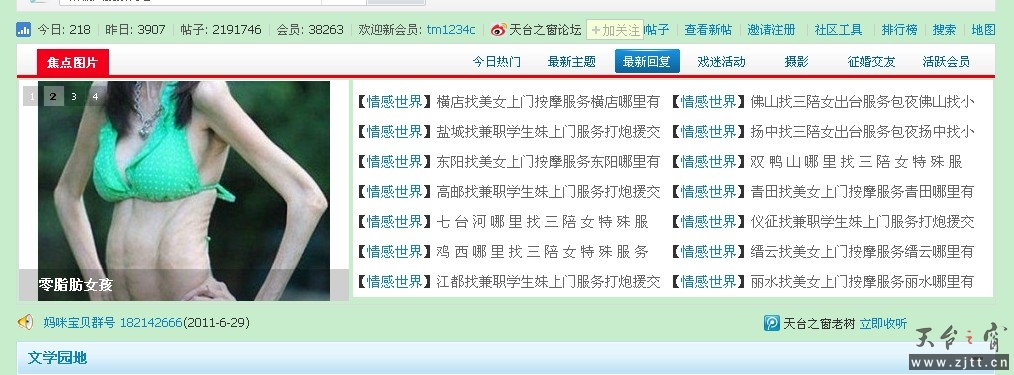The width and height of the screenshot is (1014, 375).
Task: Open the 妈咪宝贝群号 announcement link
Action: point(113,322)
